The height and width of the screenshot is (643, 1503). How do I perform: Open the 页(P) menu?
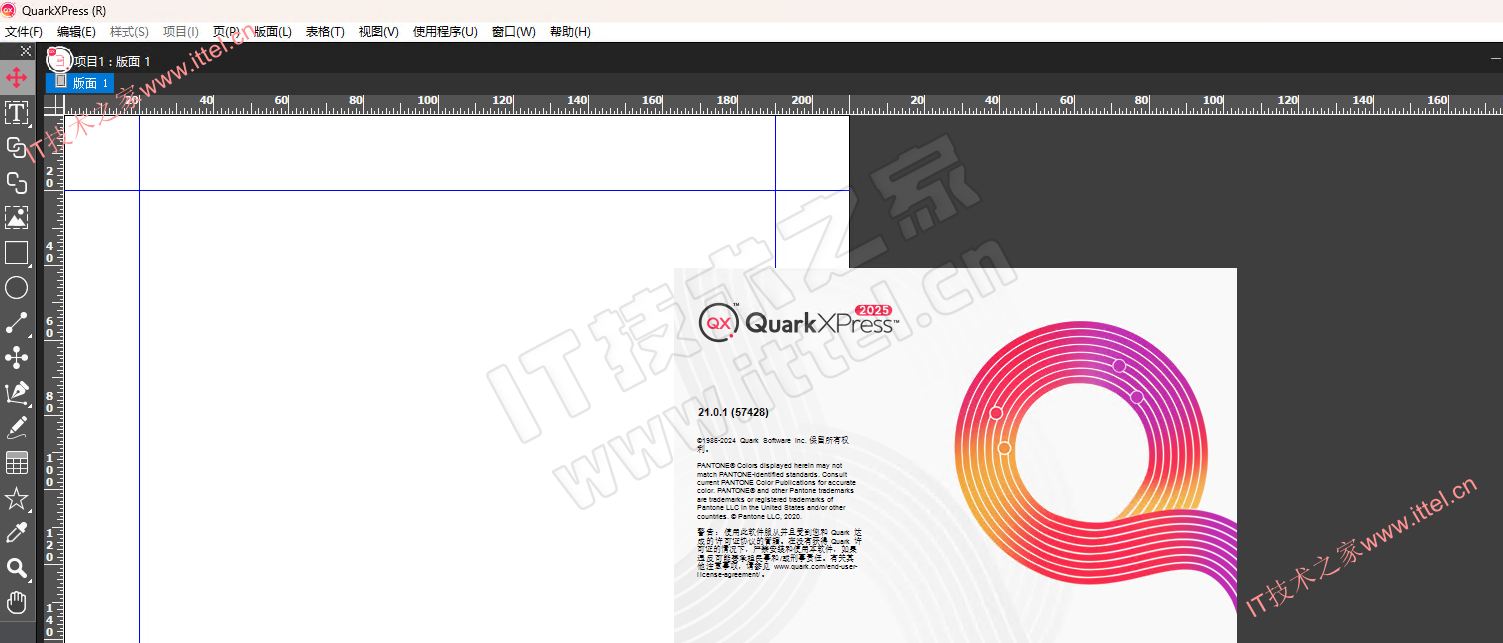pos(226,32)
